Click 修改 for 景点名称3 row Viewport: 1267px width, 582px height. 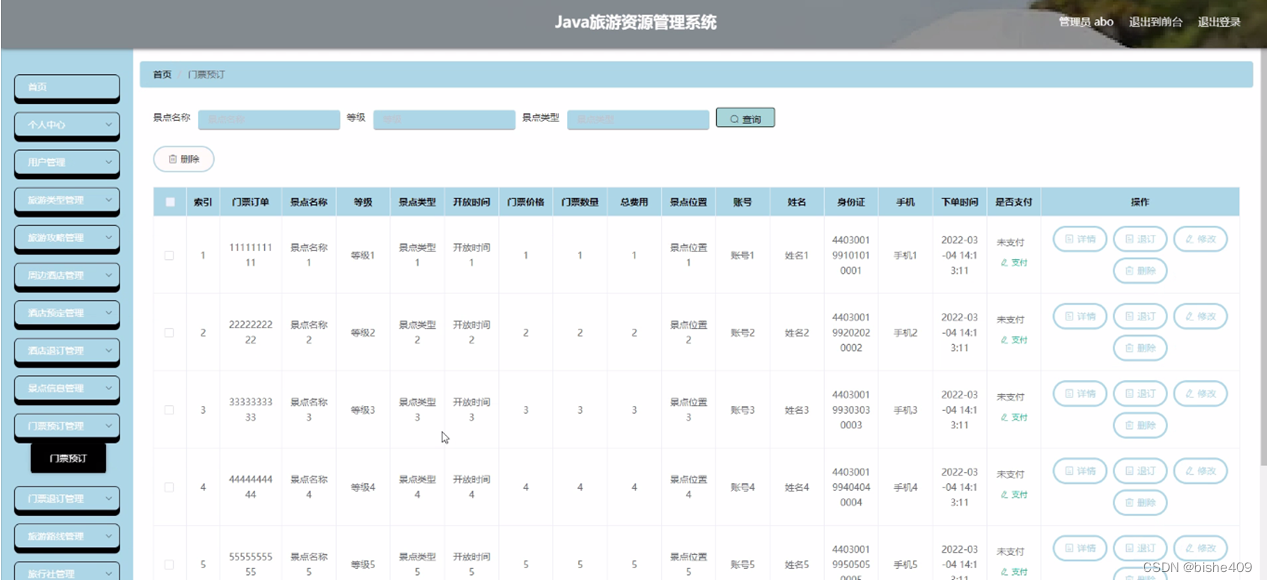pyautogui.click(x=1200, y=394)
